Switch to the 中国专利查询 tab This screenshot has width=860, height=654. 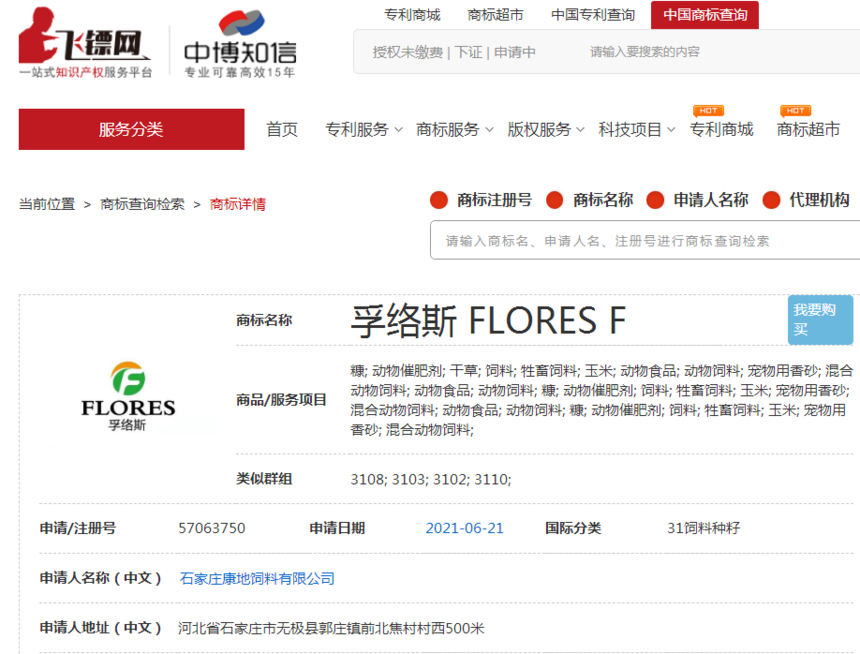[x=593, y=15]
